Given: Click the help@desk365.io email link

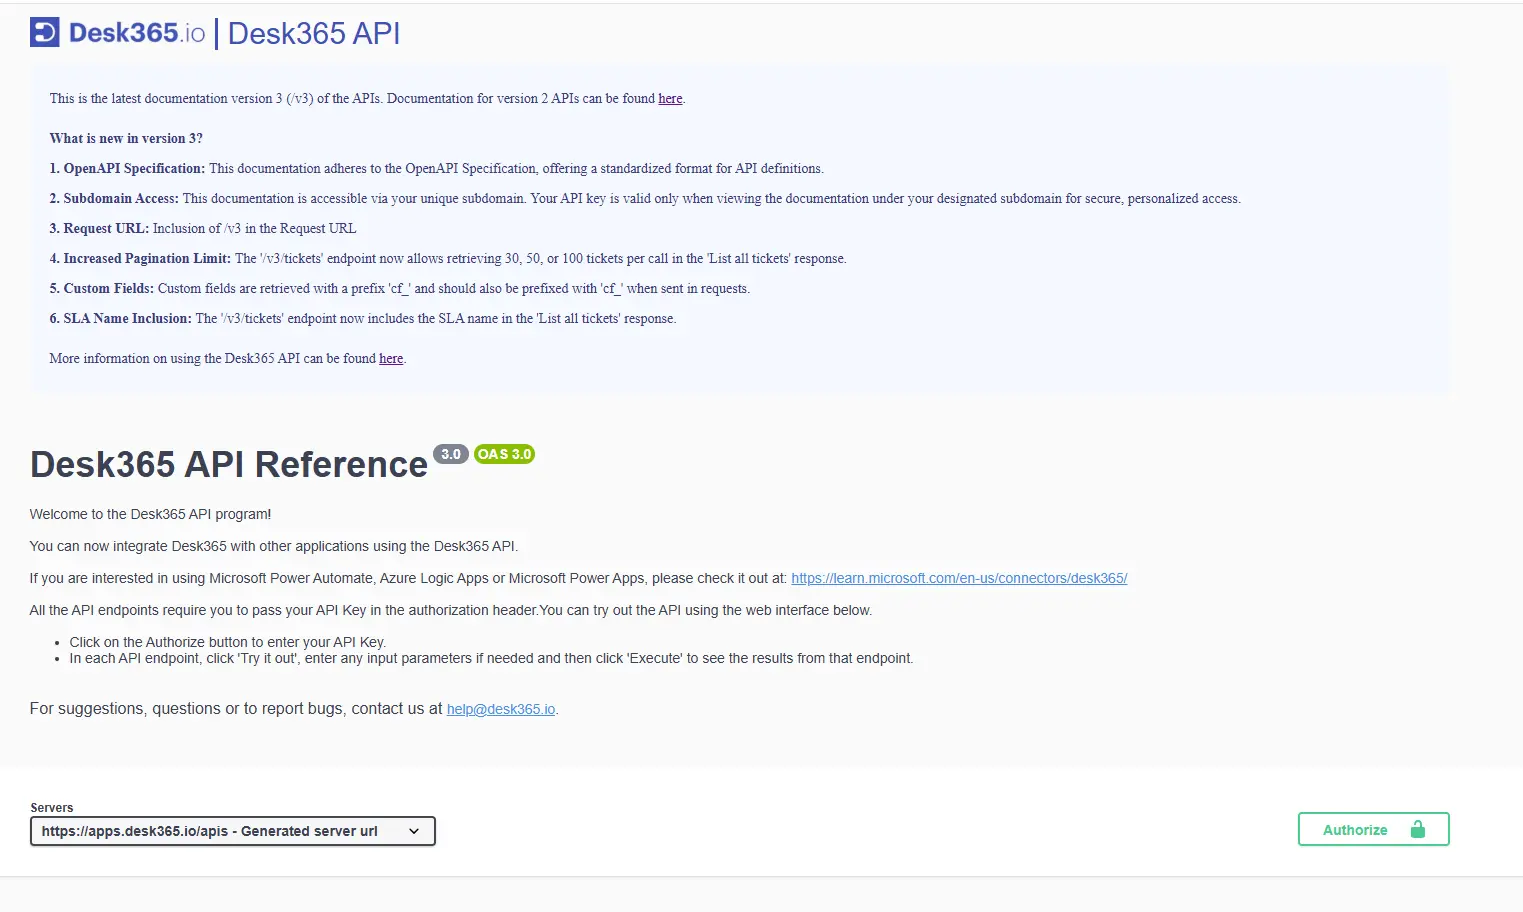Looking at the screenshot, I should [501, 709].
